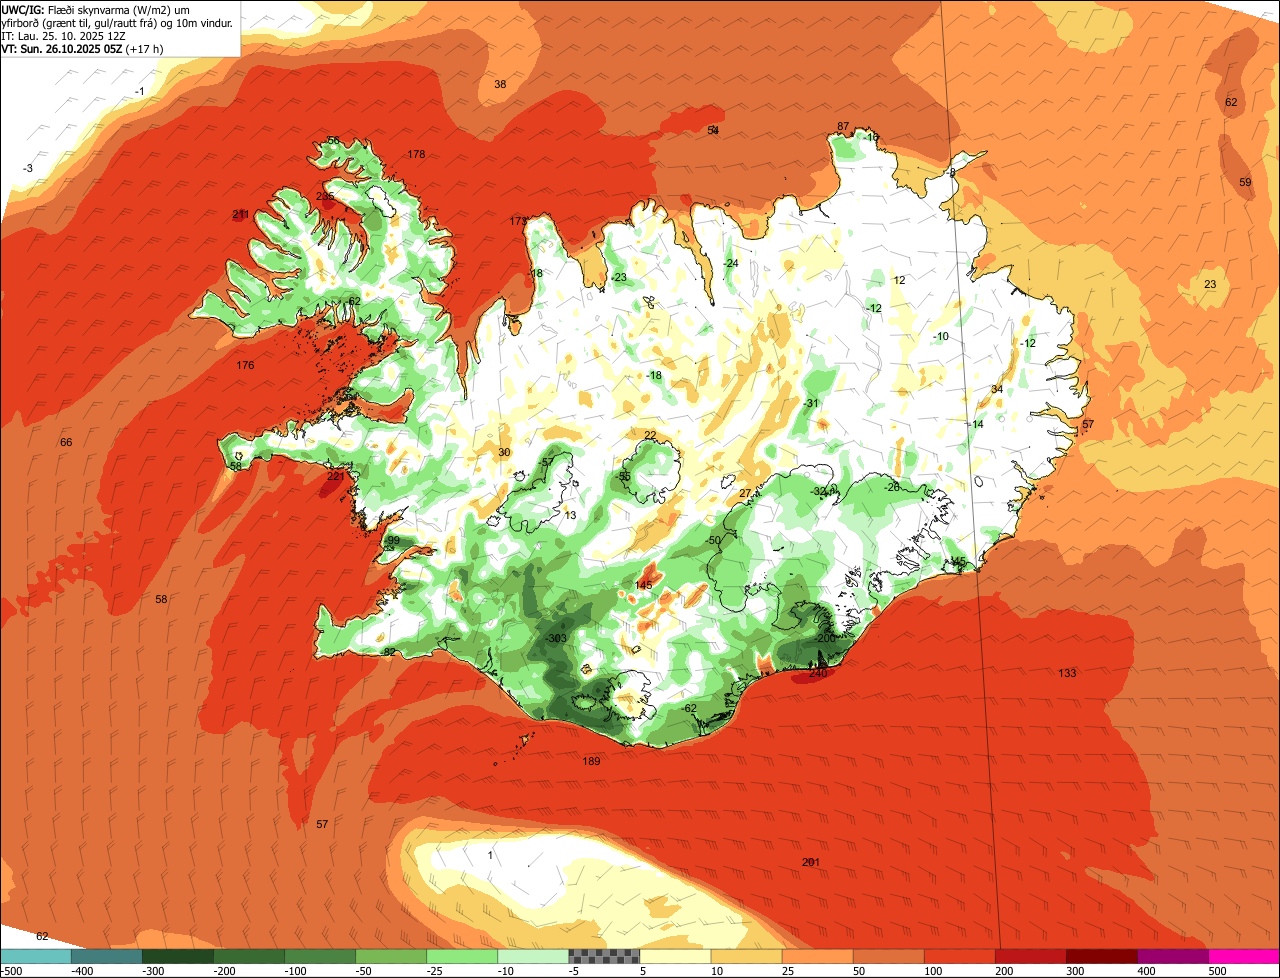Select the '240' value near the southeast coast
Image resolution: width=1280 pixels, height=978 pixels.
pyautogui.click(x=818, y=673)
